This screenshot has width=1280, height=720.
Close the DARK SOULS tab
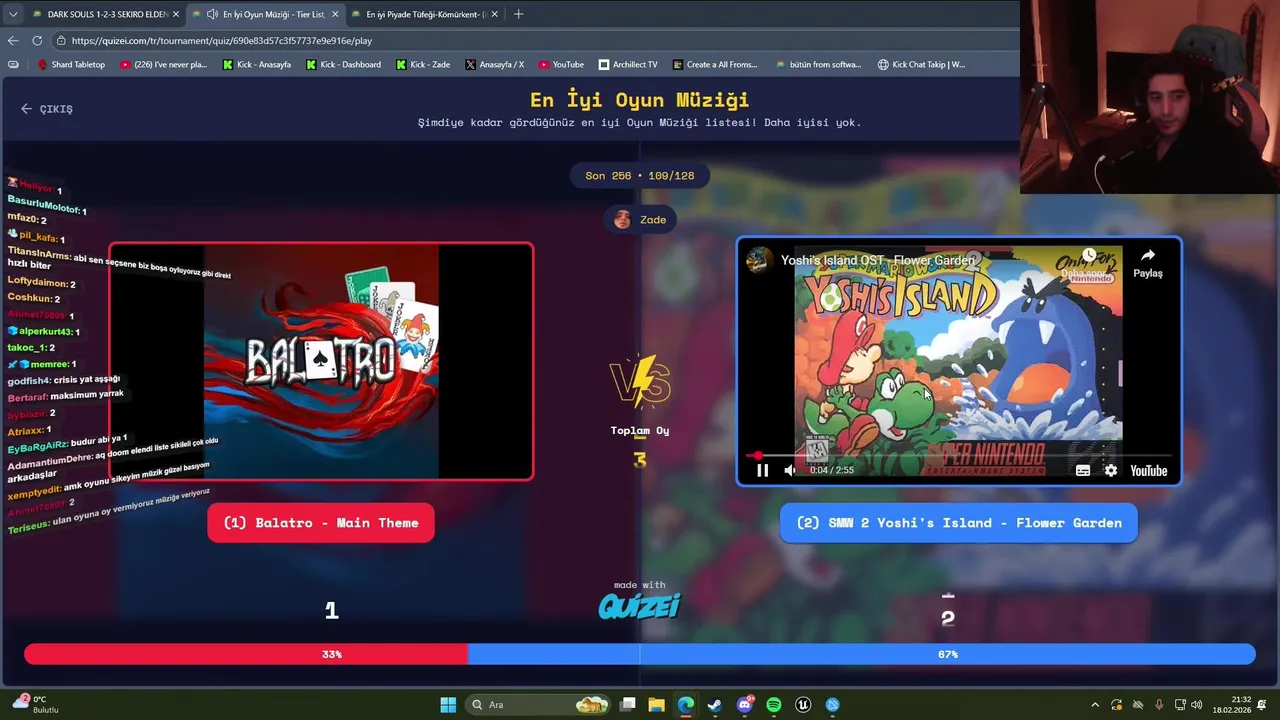click(175, 14)
